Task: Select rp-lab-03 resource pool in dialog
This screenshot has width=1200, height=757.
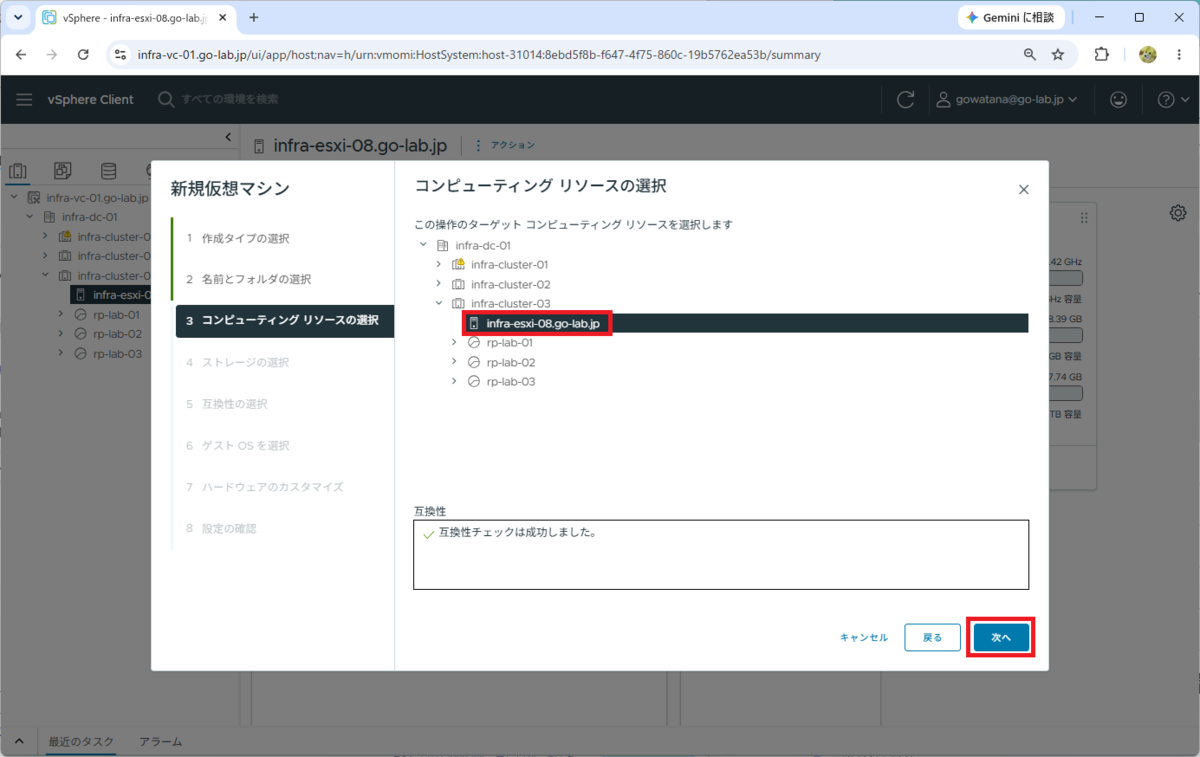Action: click(511, 381)
